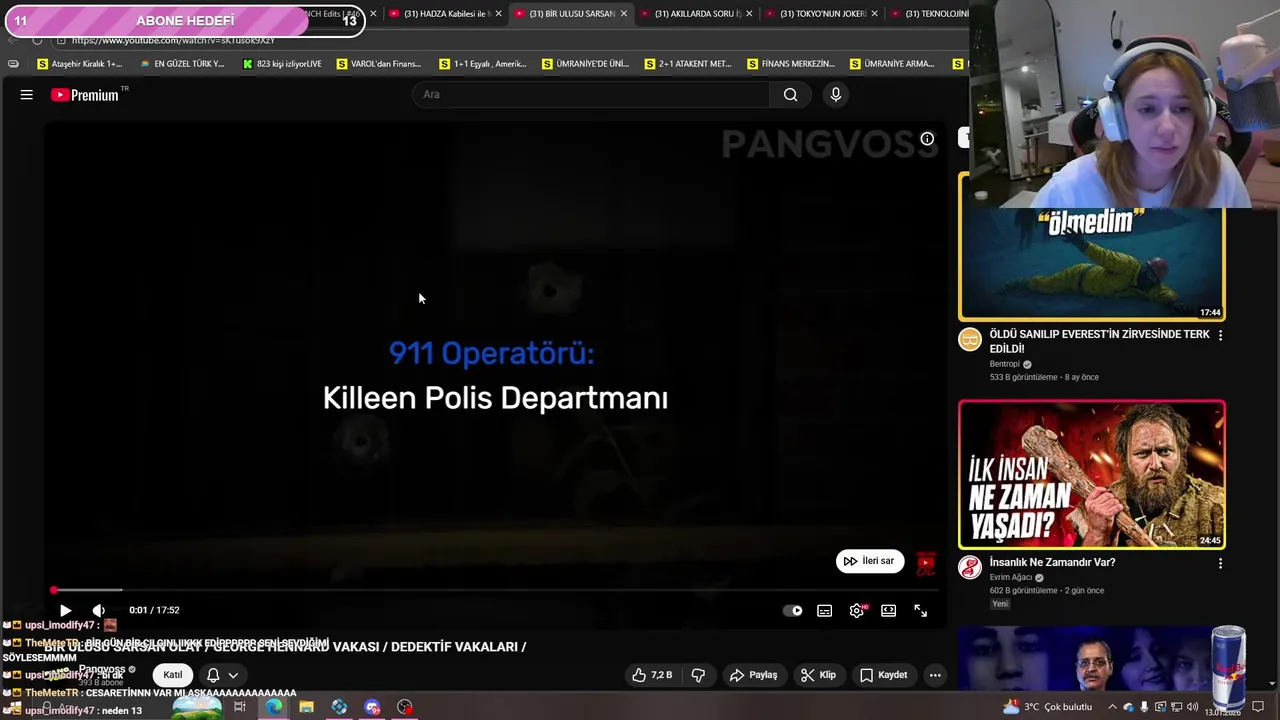Open Microsoft Edge in the taskbar
This screenshot has height=720, width=1280.
click(274, 707)
